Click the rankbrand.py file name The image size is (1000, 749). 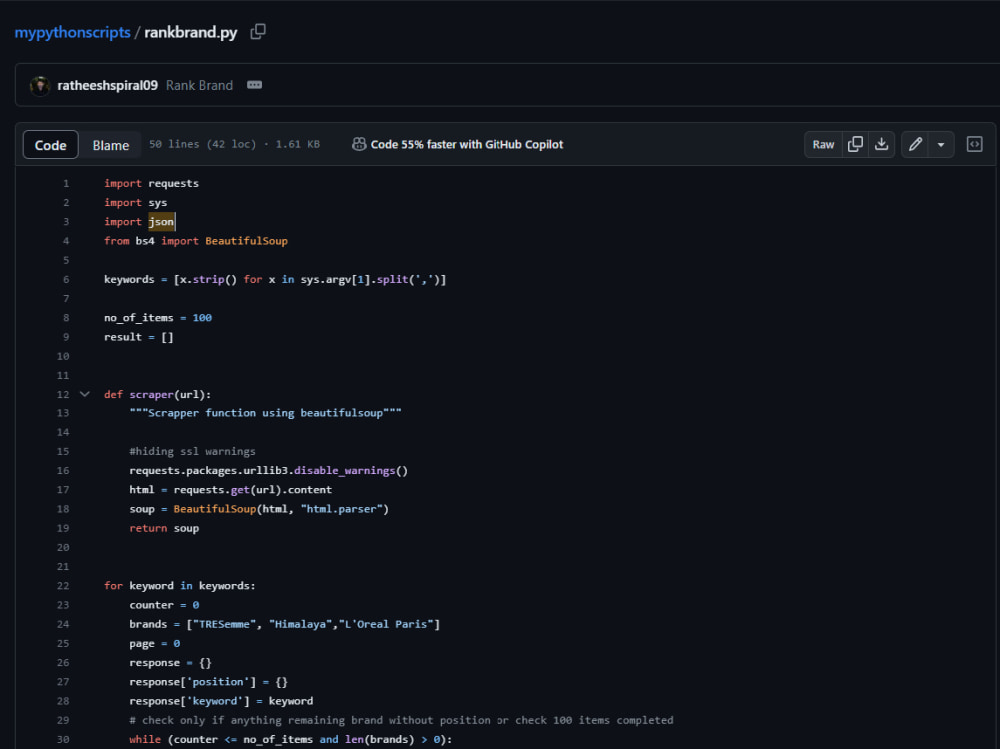[191, 33]
